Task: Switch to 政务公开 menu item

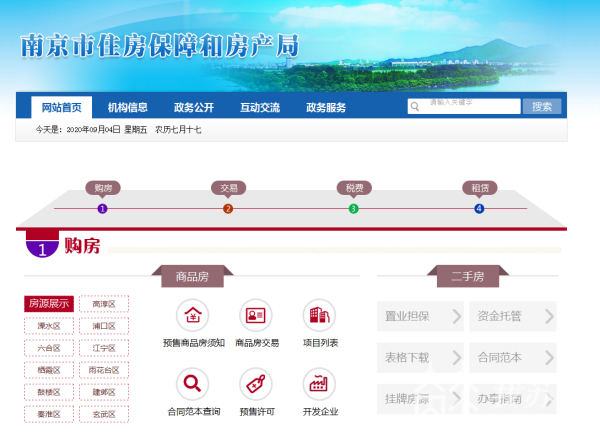Action: click(x=193, y=107)
